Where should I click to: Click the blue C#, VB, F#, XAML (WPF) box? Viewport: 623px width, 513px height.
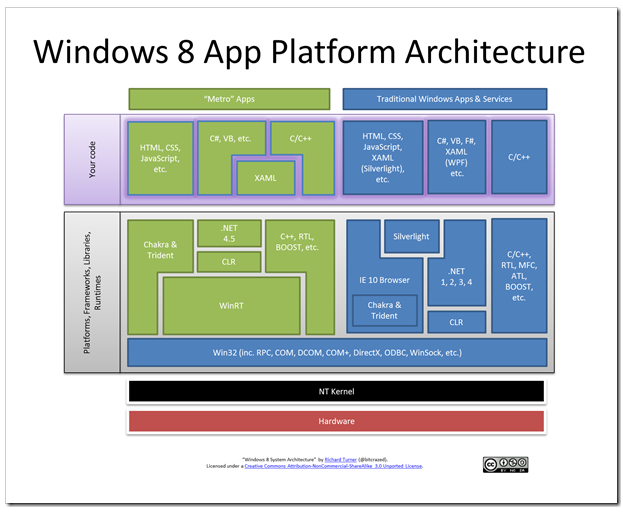(x=457, y=157)
